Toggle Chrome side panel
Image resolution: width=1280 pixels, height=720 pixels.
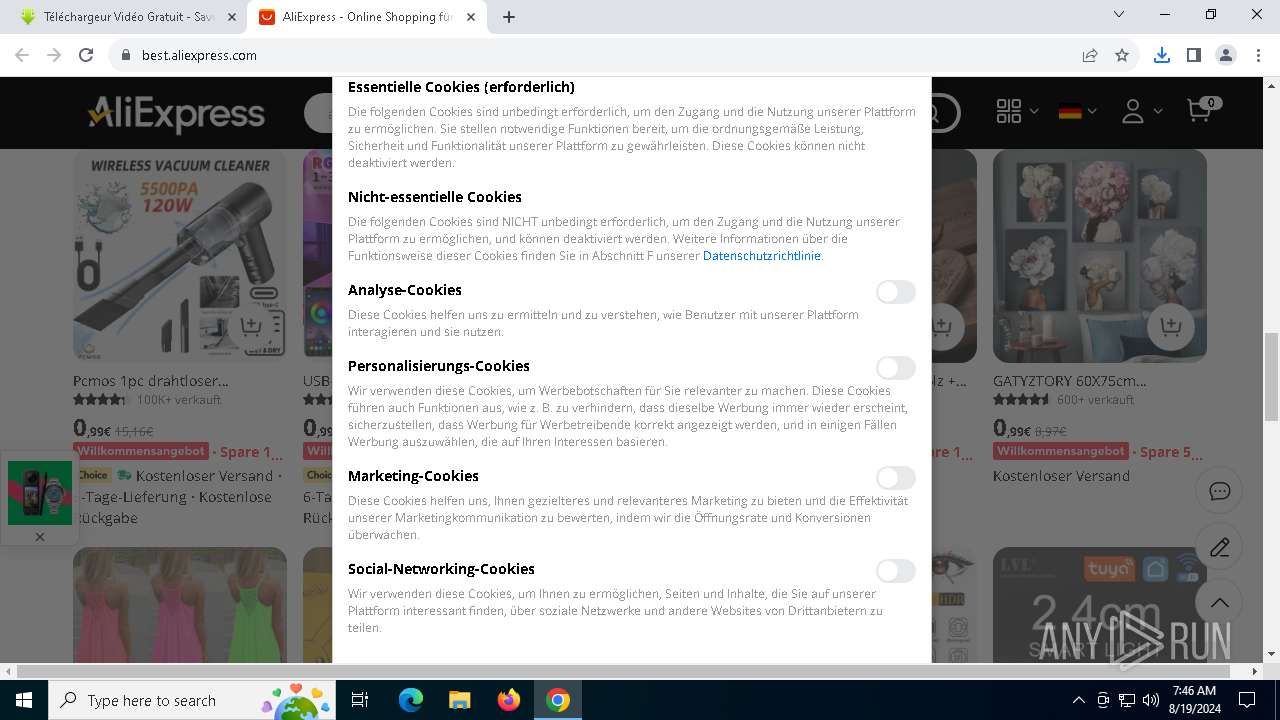(x=1193, y=55)
